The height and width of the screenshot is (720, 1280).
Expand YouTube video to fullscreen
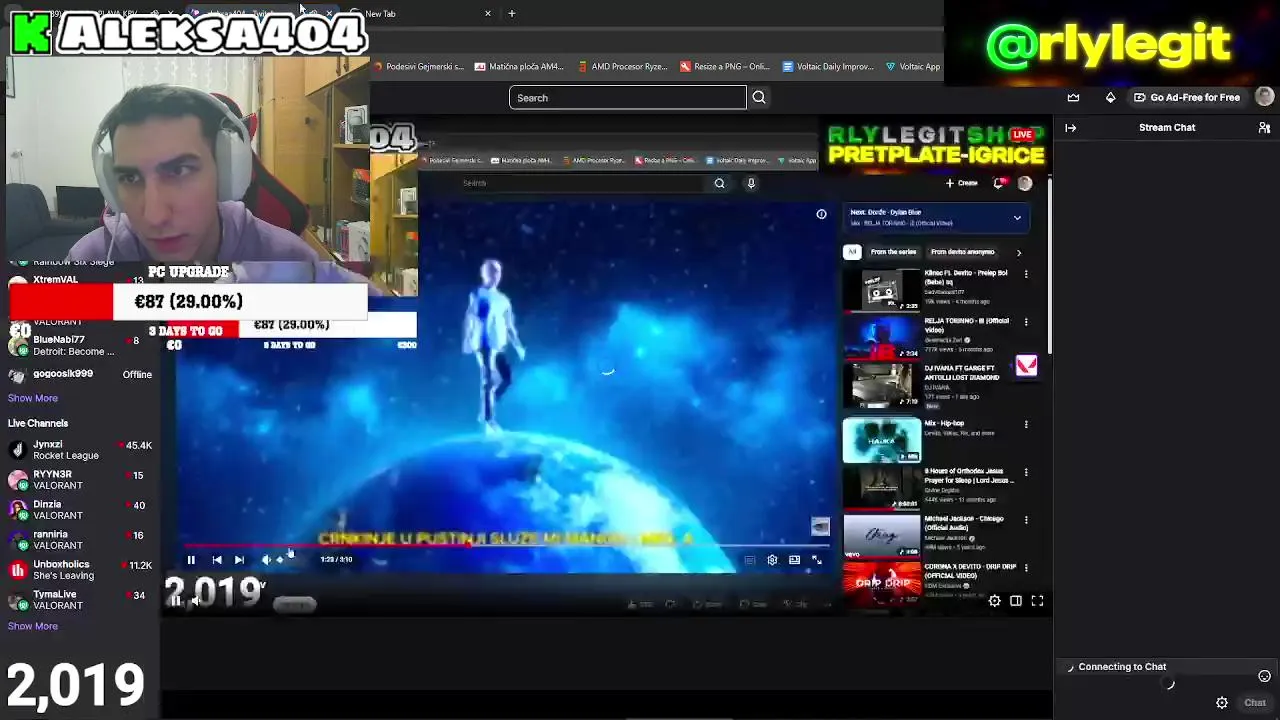(x=816, y=560)
